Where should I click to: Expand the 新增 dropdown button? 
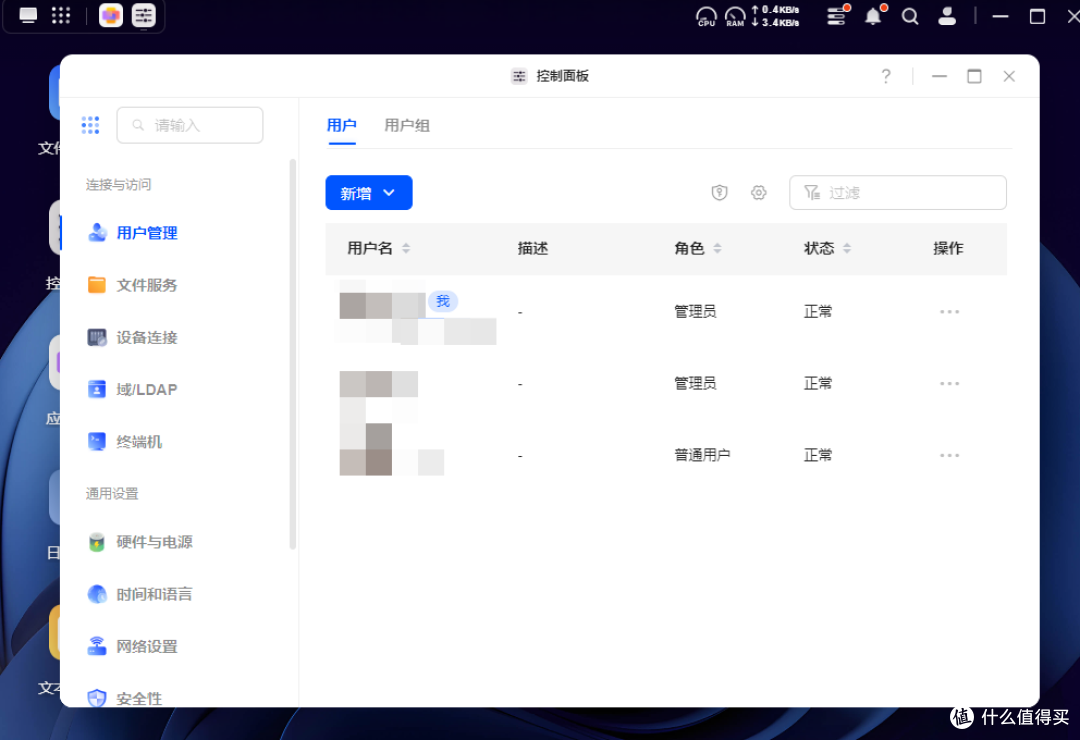pos(369,193)
